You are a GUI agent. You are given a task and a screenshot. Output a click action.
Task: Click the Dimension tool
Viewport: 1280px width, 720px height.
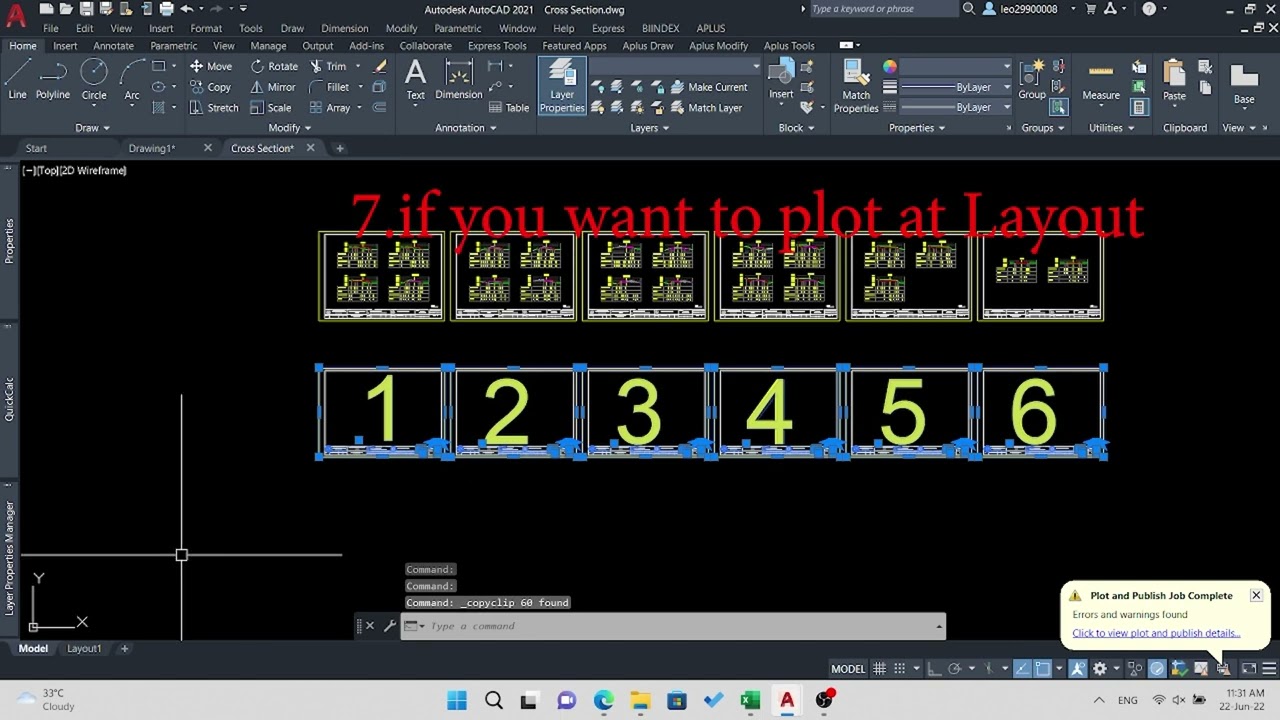pyautogui.click(x=459, y=80)
